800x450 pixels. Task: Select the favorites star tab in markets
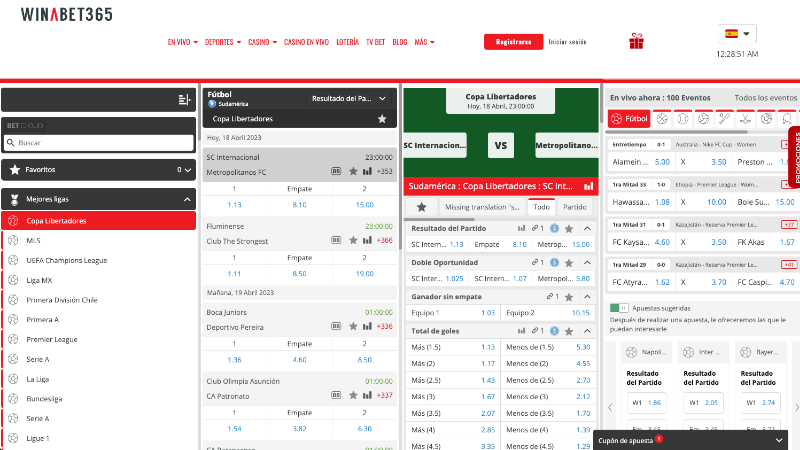point(421,207)
